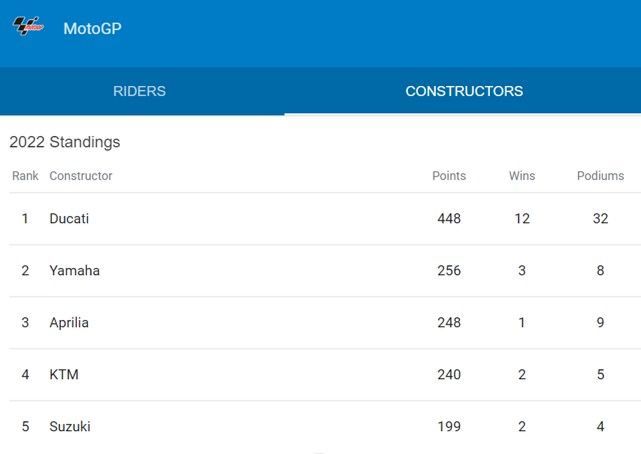This screenshot has width=641, height=454.
Task: Click Ducati's 448 points value
Action: click(x=449, y=218)
